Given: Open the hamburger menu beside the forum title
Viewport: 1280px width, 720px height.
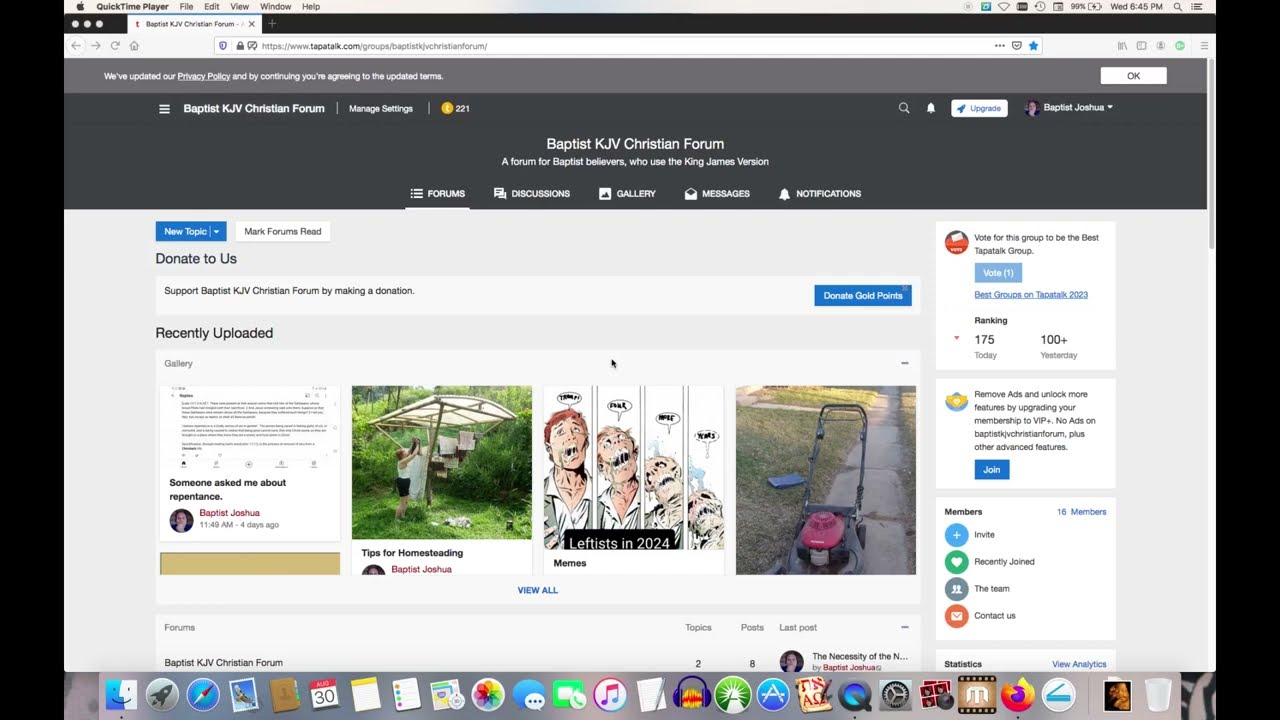Looking at the screenshot, I should pos(164,109).
